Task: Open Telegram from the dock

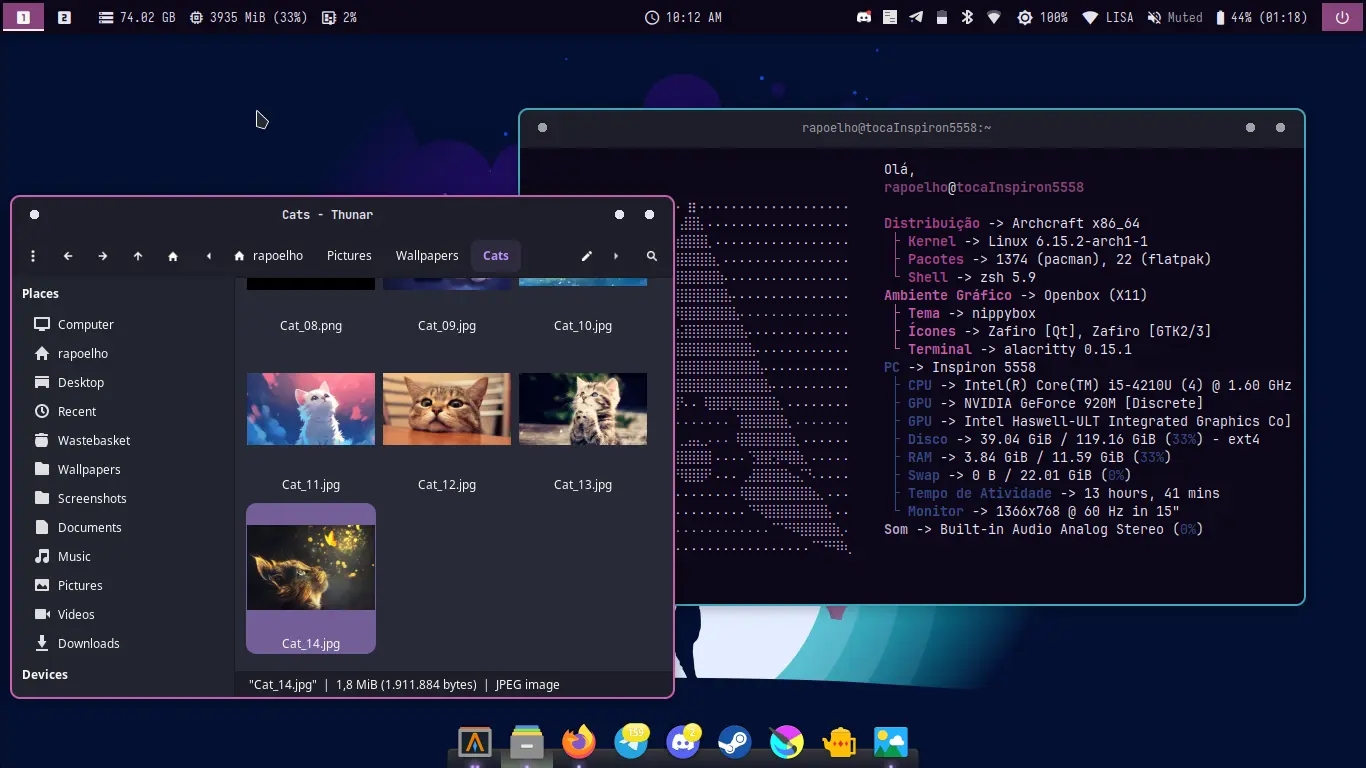Action: click(x=631, y=742)
